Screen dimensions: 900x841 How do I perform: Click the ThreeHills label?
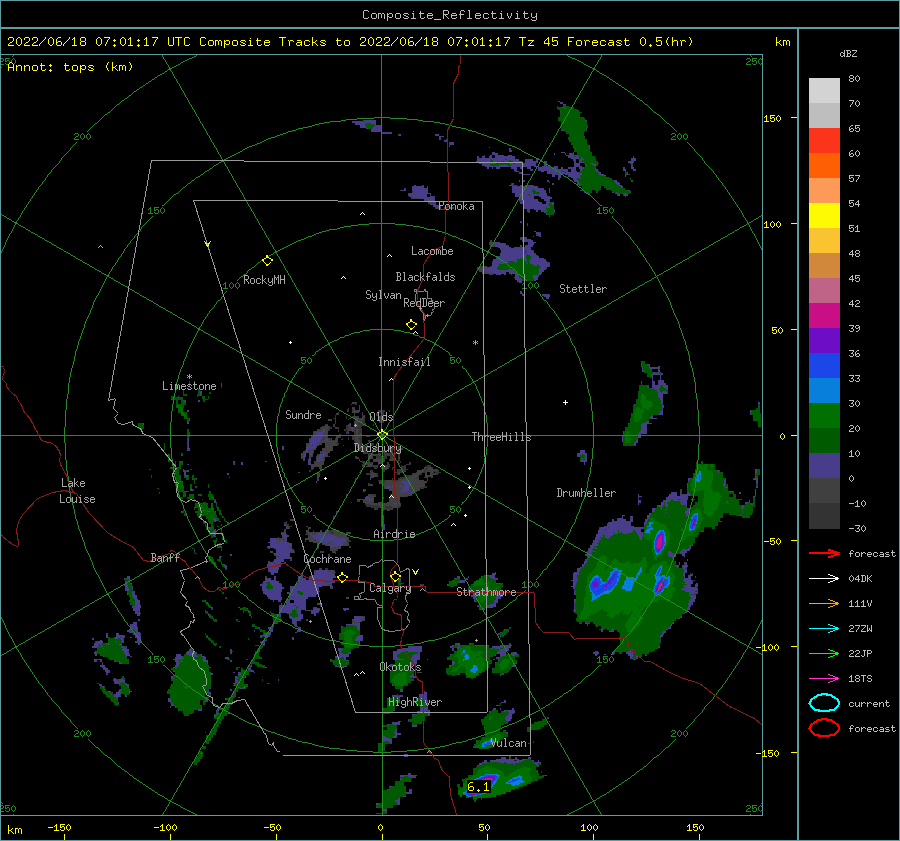(501, 437)
